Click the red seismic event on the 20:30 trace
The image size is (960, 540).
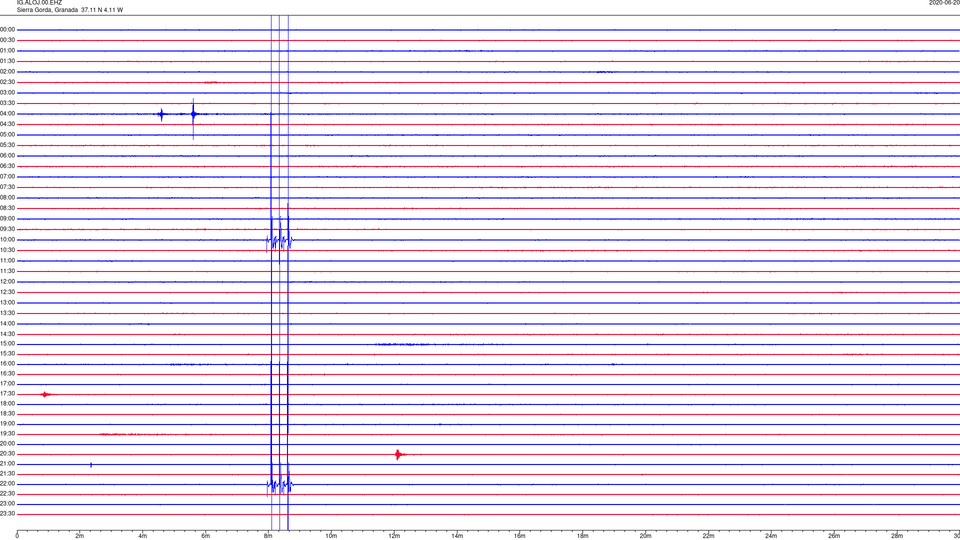point(400,454)
